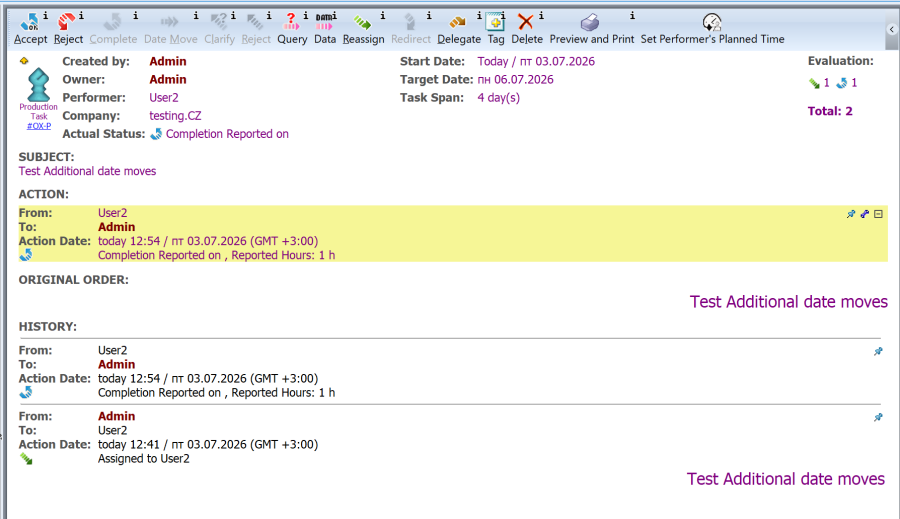Screen dimensions: 900x519
Task: Click the company value 'testing.CZ'
Action: (175, 116)
